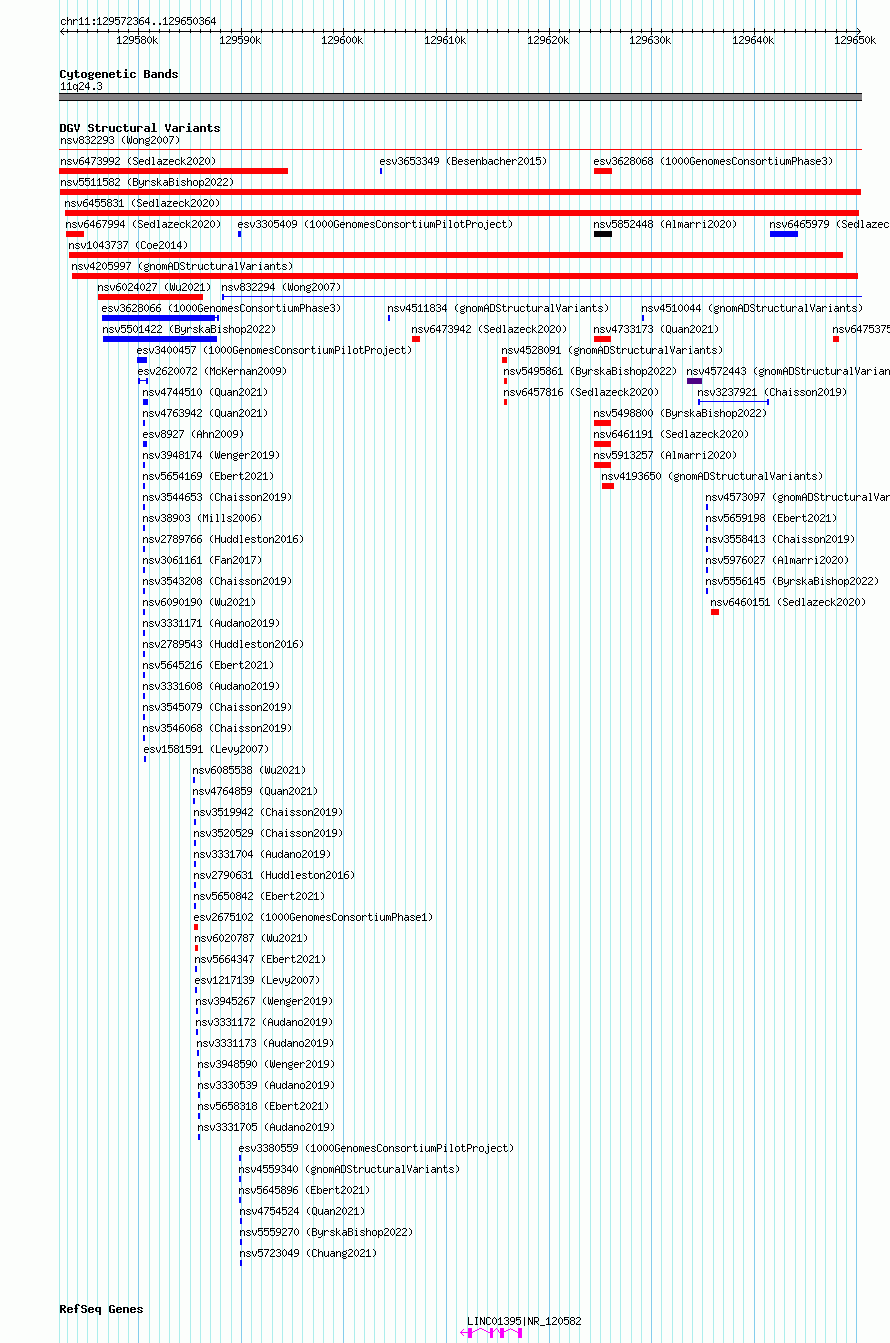This screenshot has height=1343, width=890.
Task: Click esv3628066 label above blue bar
Action: point(221,308)
